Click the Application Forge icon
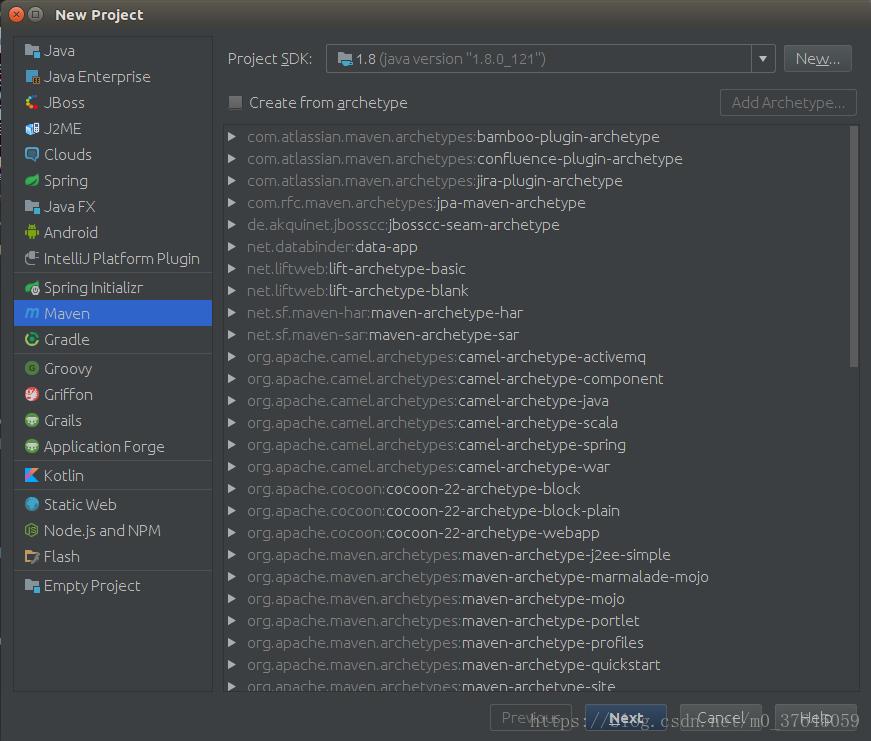Viewport: 871px width, 741px height. [x=32, y=446]
